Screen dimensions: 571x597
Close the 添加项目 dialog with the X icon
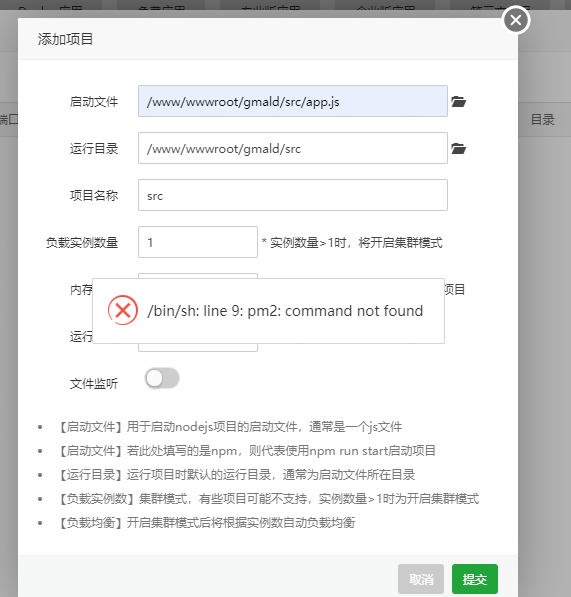click(x=516, y=19)
